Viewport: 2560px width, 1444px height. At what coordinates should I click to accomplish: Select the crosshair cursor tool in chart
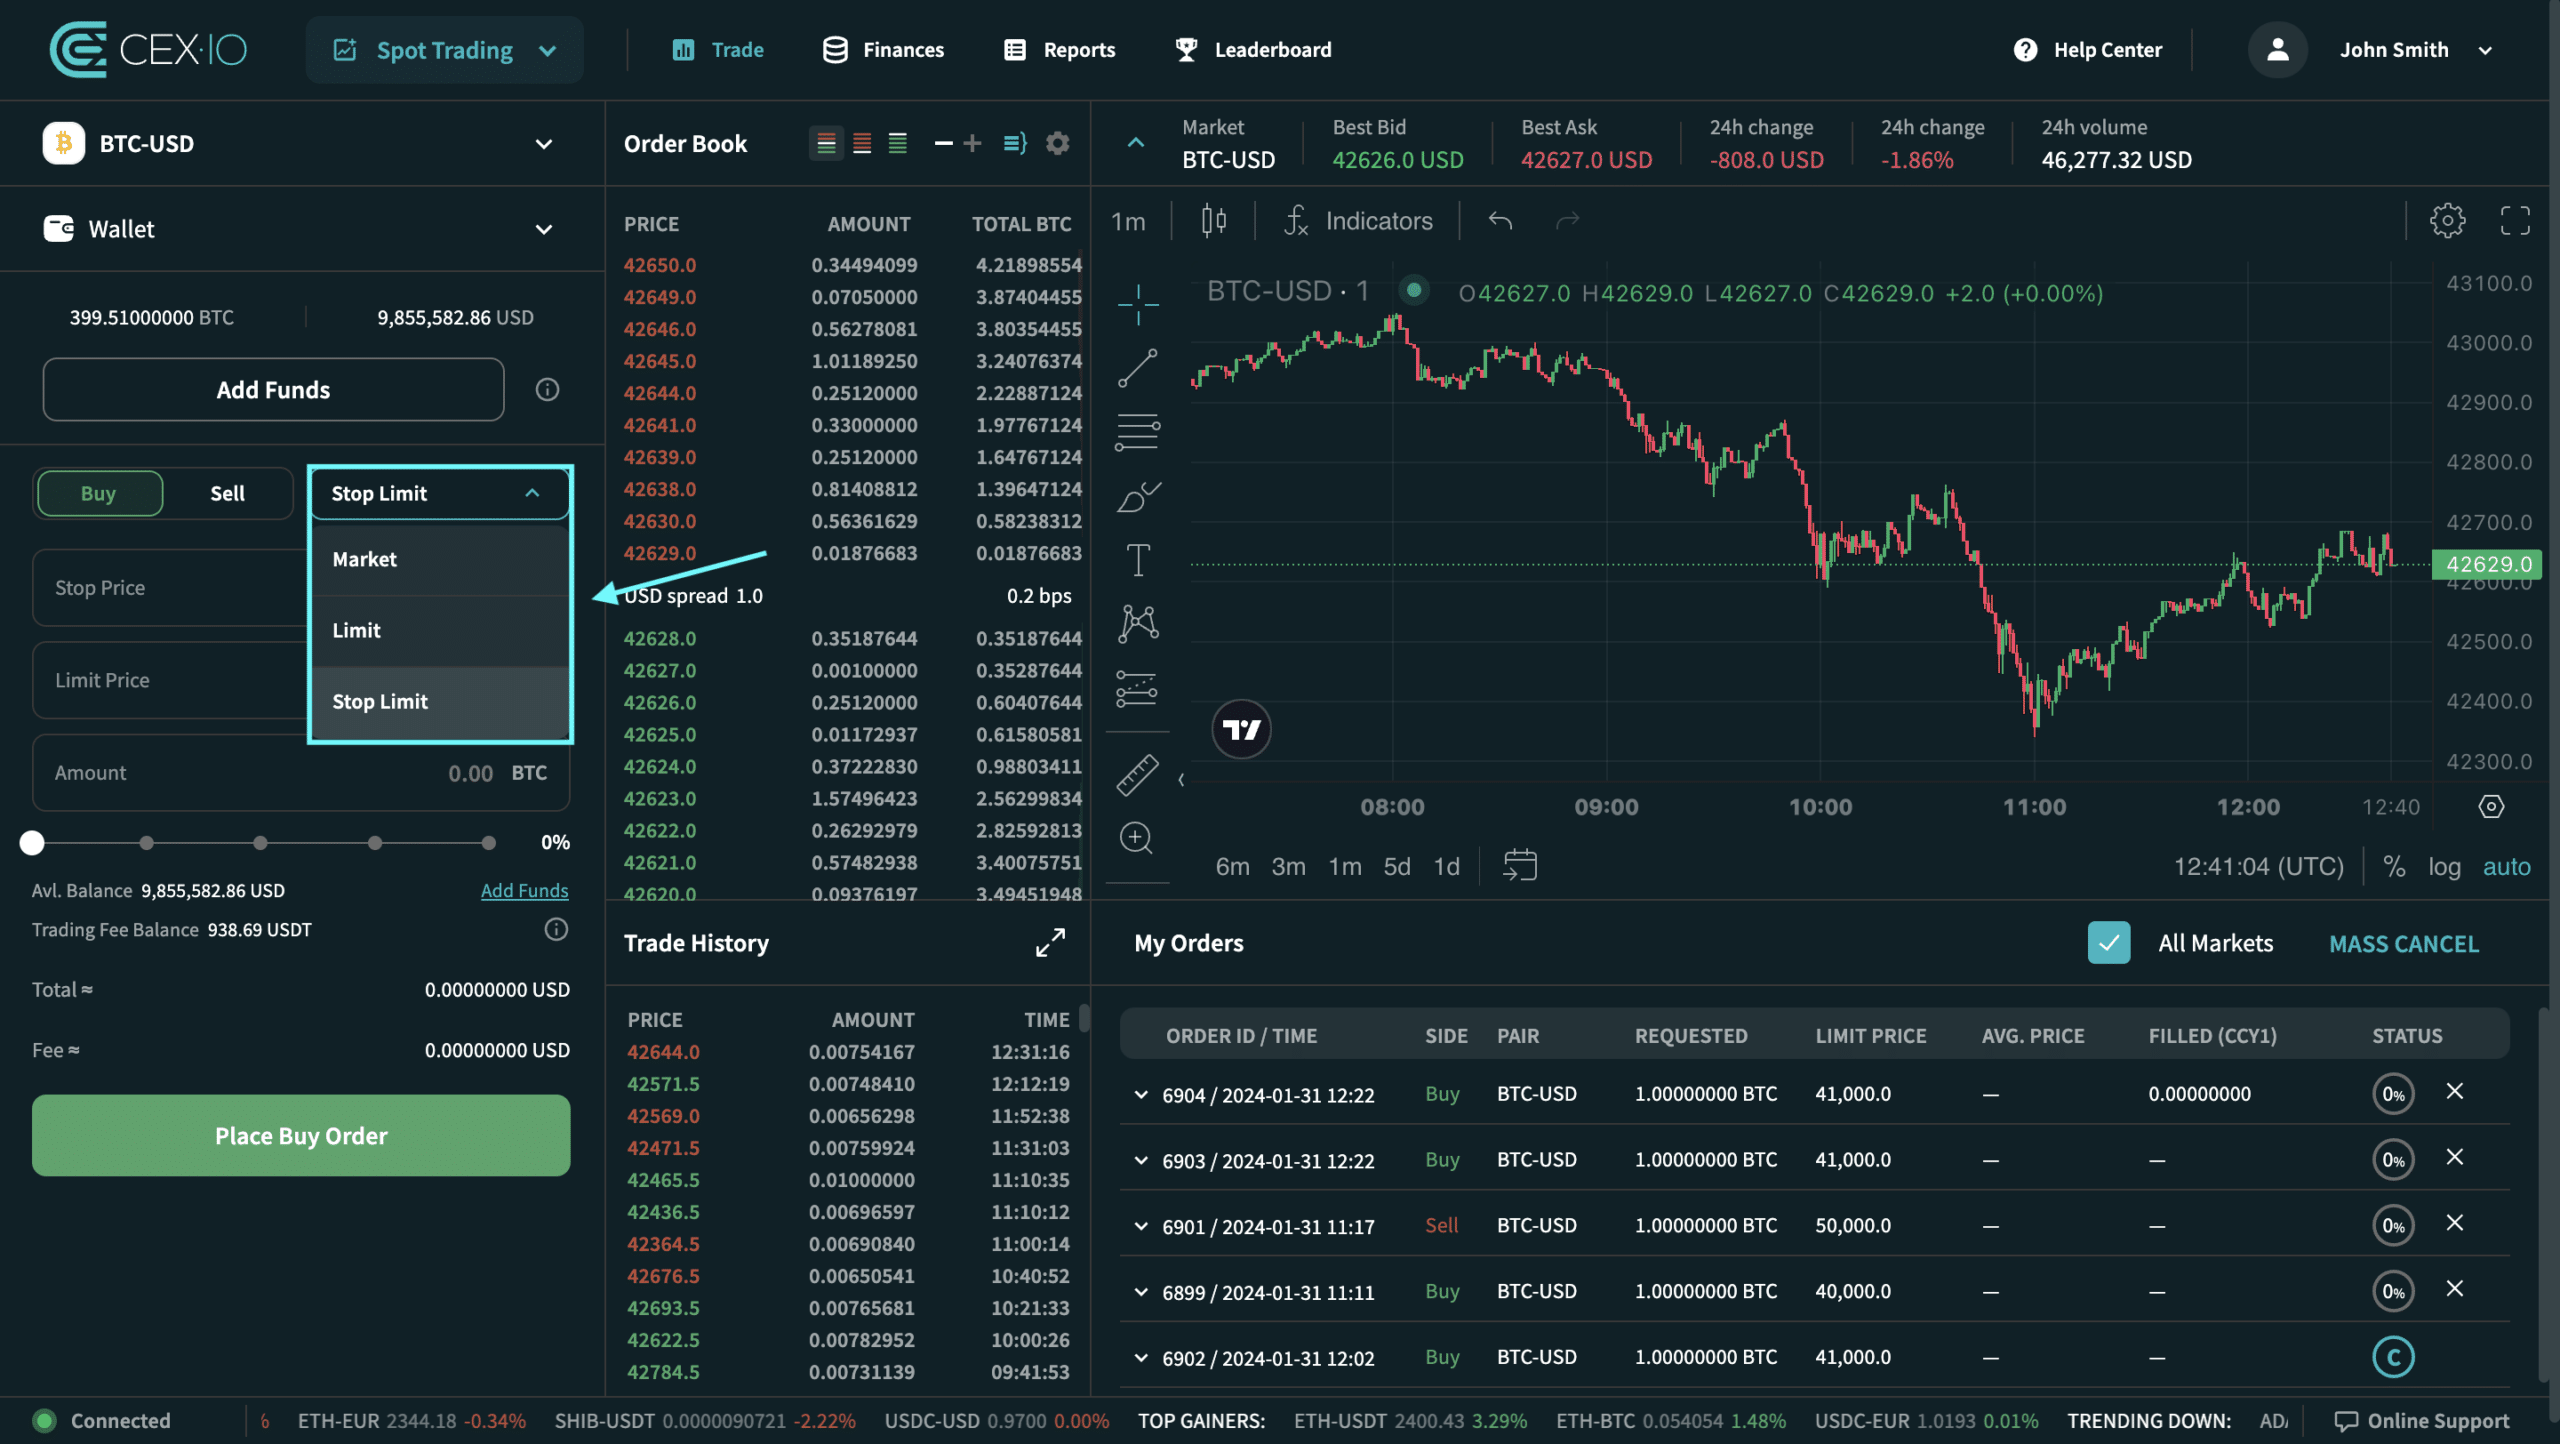pyautogui.click(x=1138, y=303)
